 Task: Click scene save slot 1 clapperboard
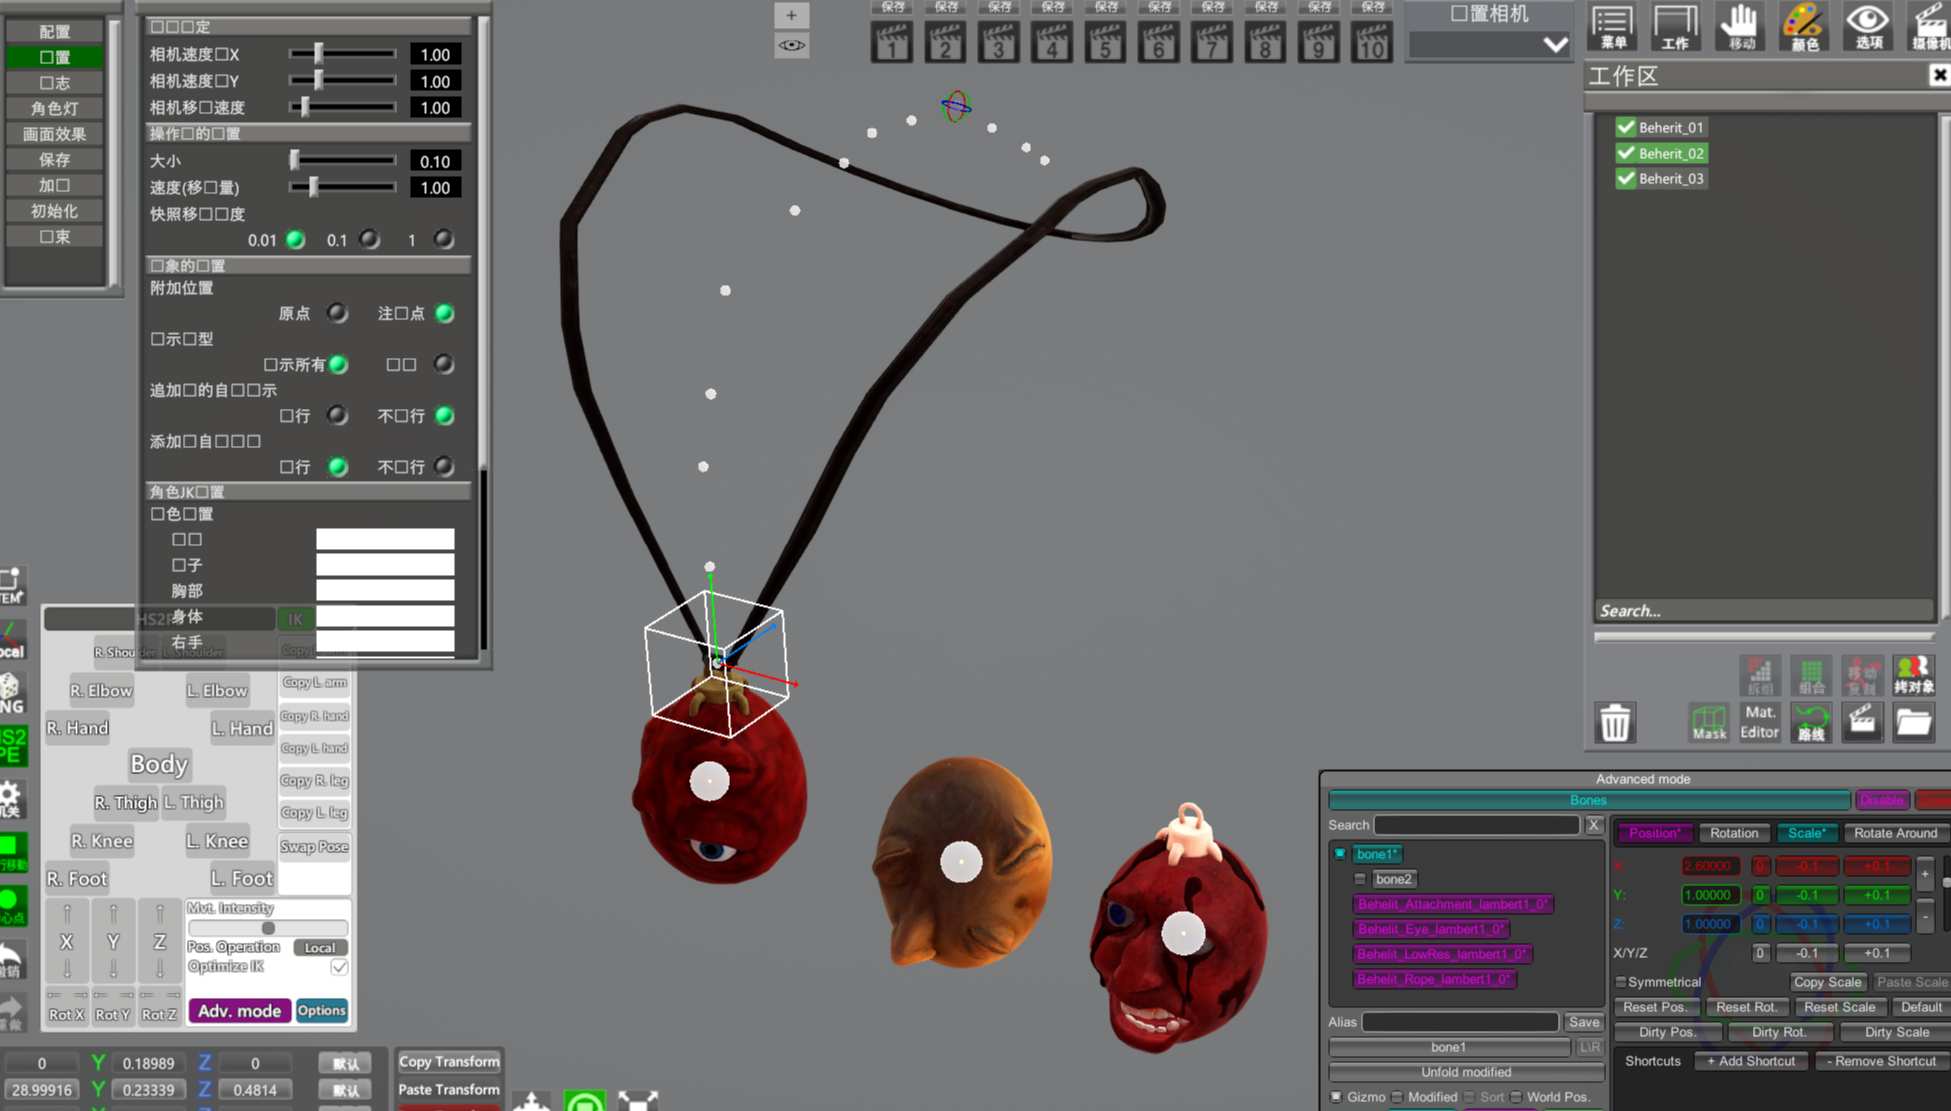click(x=892, y=43)
